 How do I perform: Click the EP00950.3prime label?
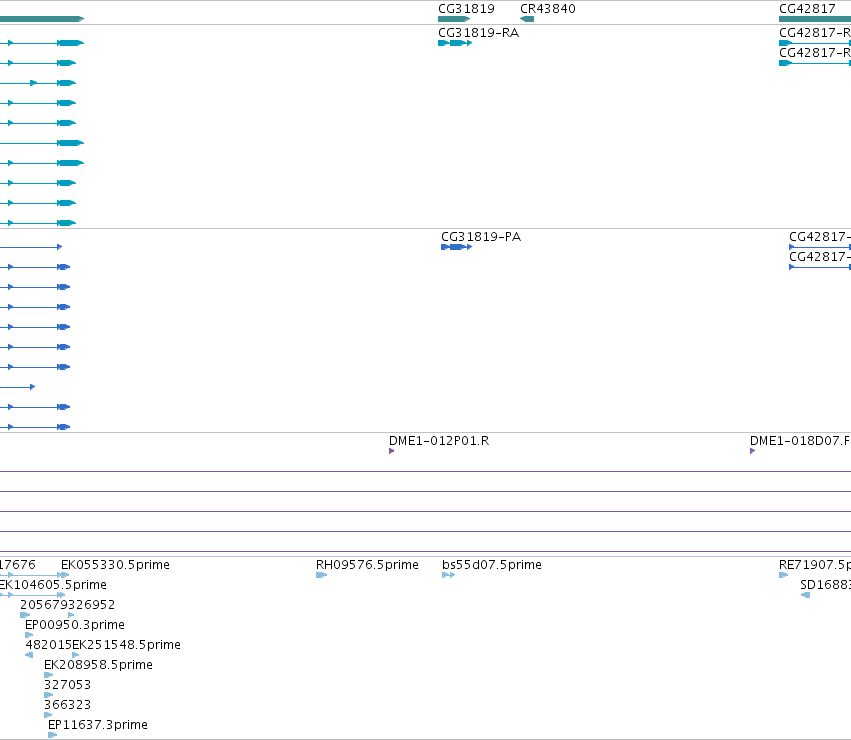75,625
